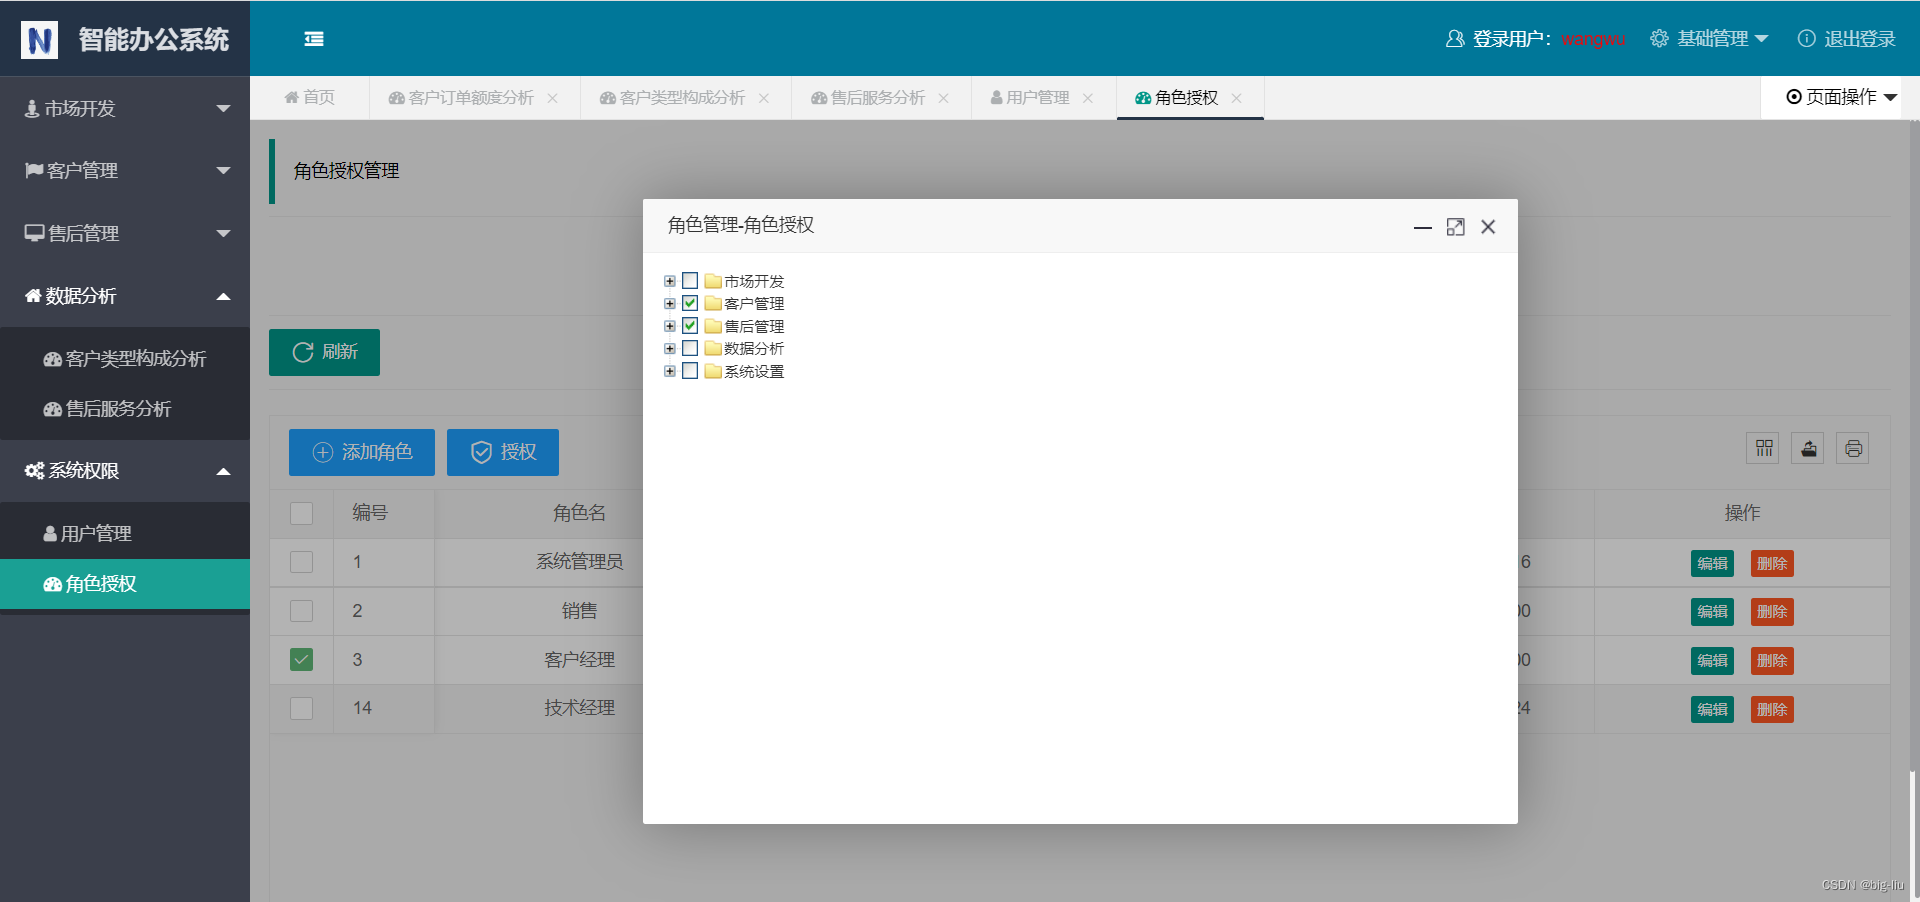Click the 售后管理 folder icon in tree
The height and width of the screenshot is (902, 1920).
pyautogui.click(x=713, y=326)
